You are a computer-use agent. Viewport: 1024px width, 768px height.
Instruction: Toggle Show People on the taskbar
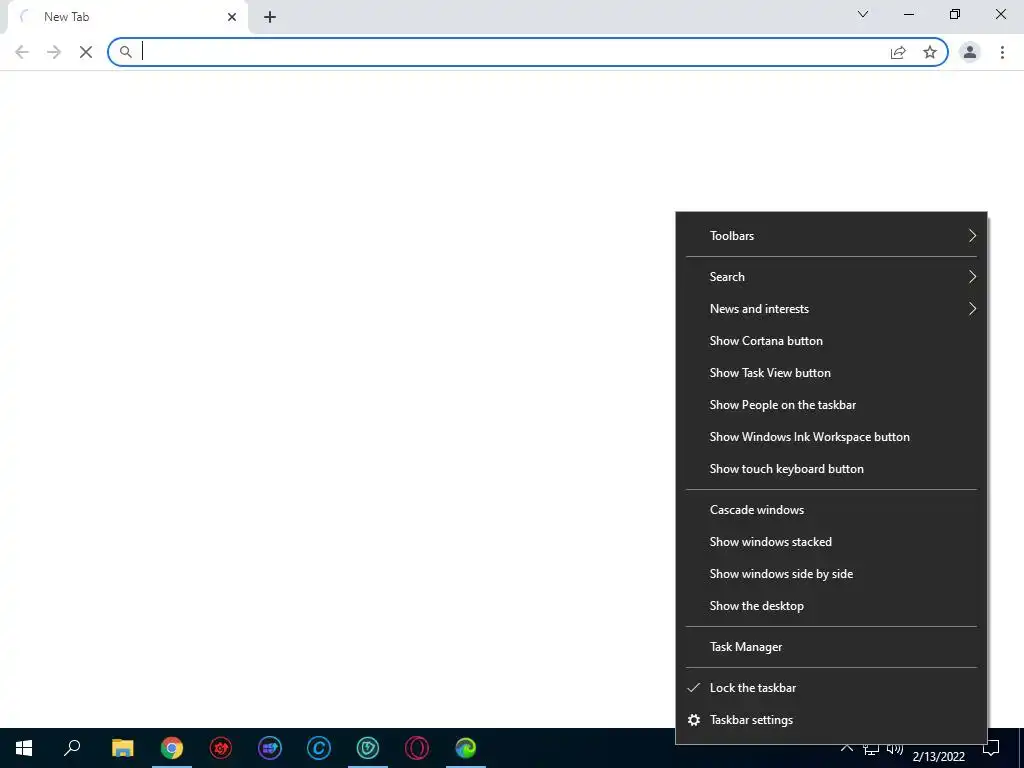pos(831,405)
